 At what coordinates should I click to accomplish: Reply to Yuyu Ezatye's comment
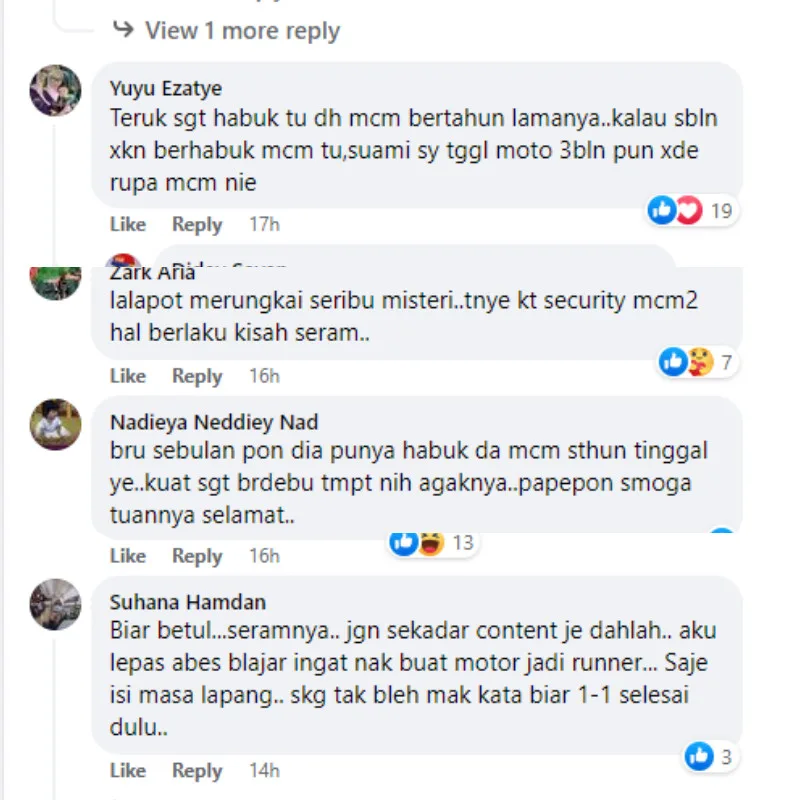tap(197, 224)
